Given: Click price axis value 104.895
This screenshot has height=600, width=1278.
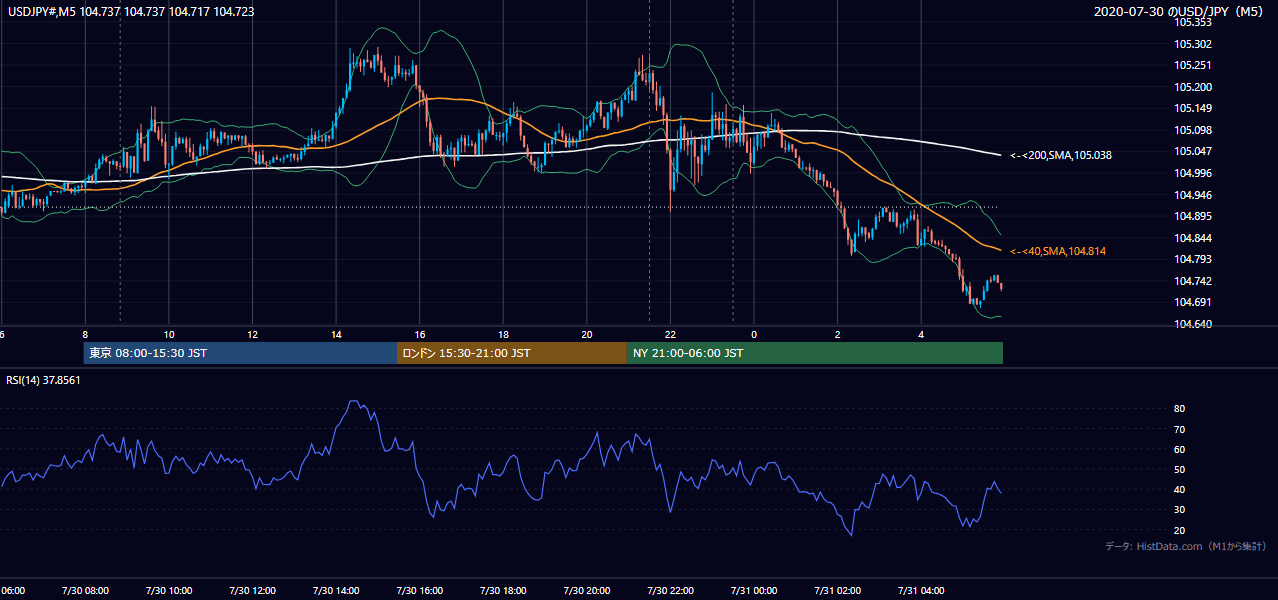Looking at the screenshot, I should (1195, 216).
